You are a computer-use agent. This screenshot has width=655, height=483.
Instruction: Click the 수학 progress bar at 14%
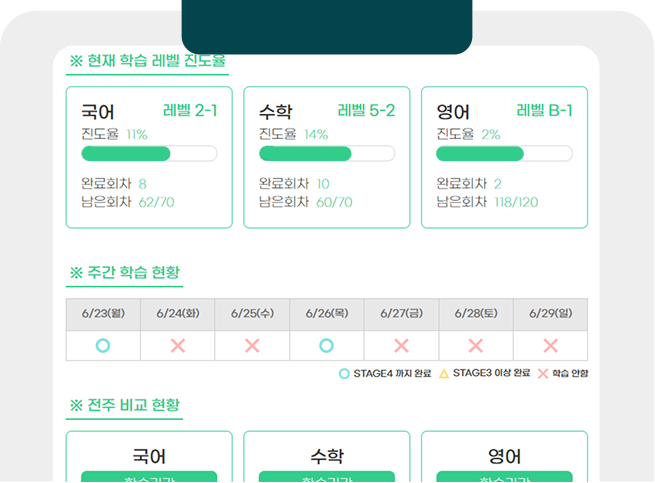click(x=327, y=153)
